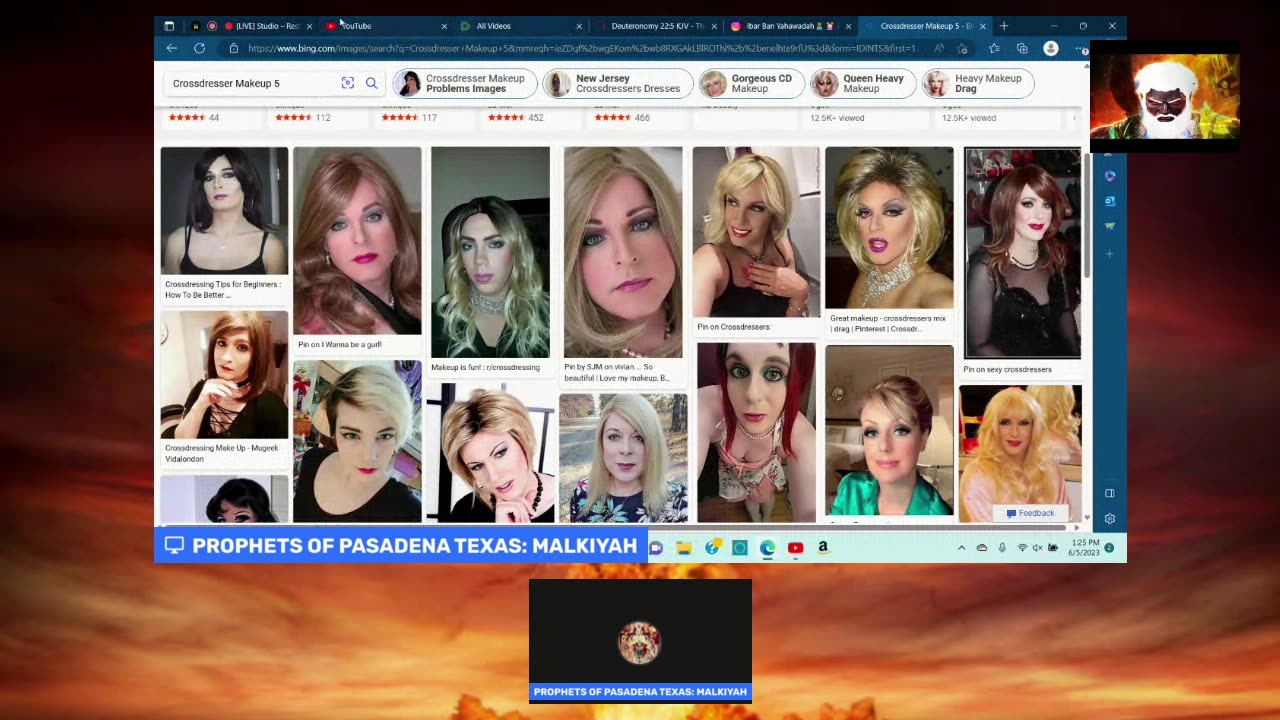Click 'Pin on sexy crossdressers' caption
Viewport: 1280px width, 720px height.
pos(1007,369)
